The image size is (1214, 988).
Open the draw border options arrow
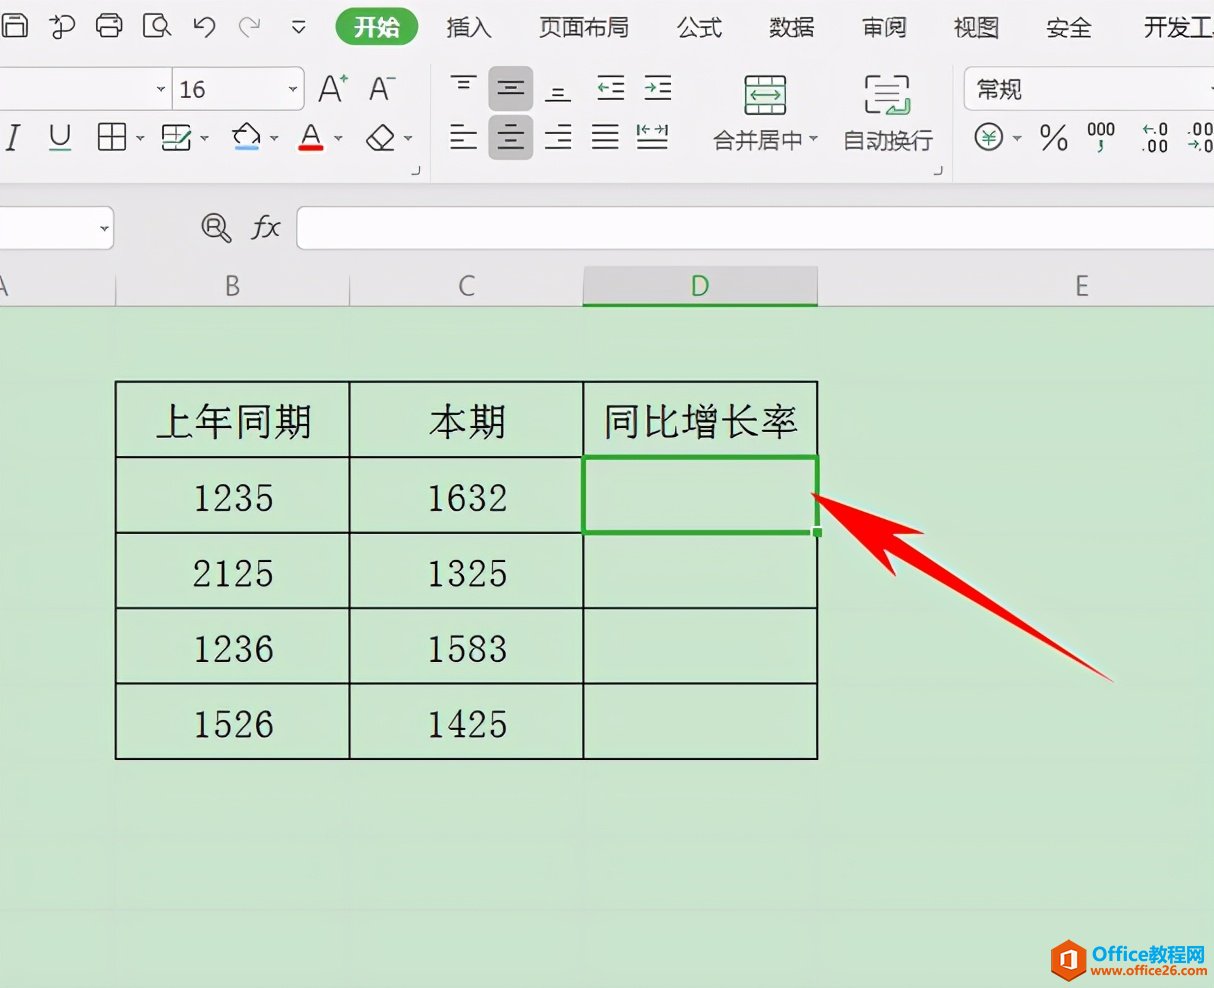pyautogui.click(x=205, y=138)
